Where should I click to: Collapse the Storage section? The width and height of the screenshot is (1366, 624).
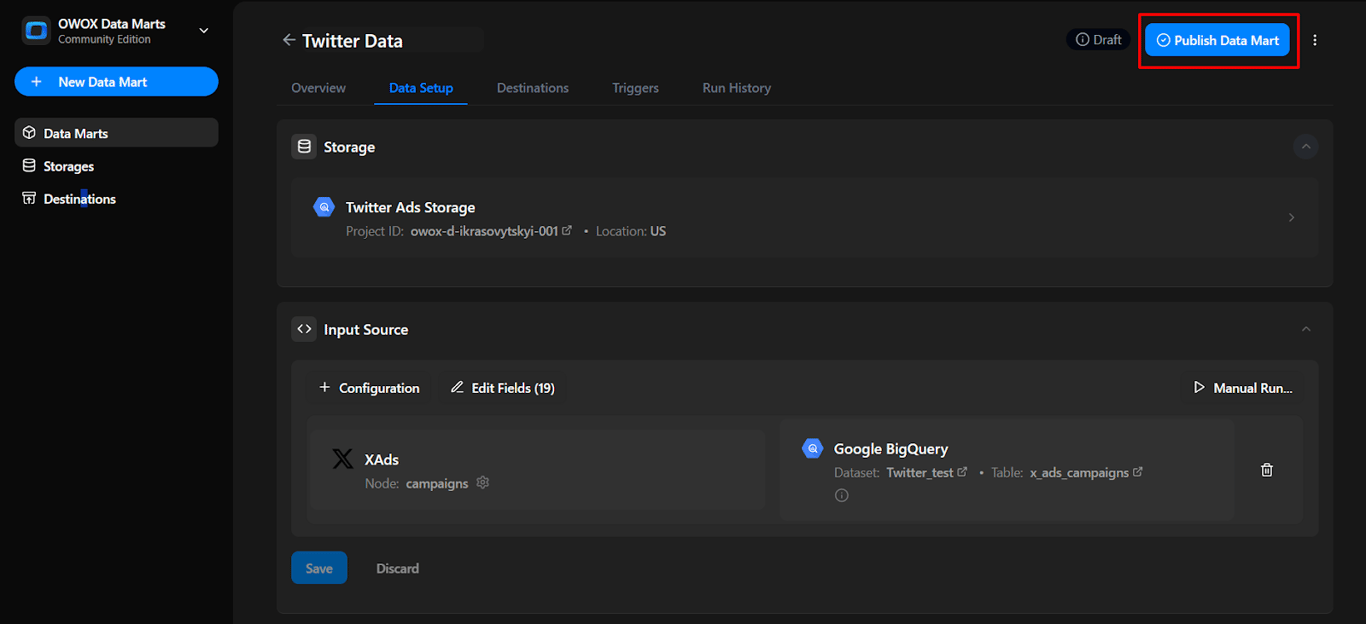tap(1305, 147)
